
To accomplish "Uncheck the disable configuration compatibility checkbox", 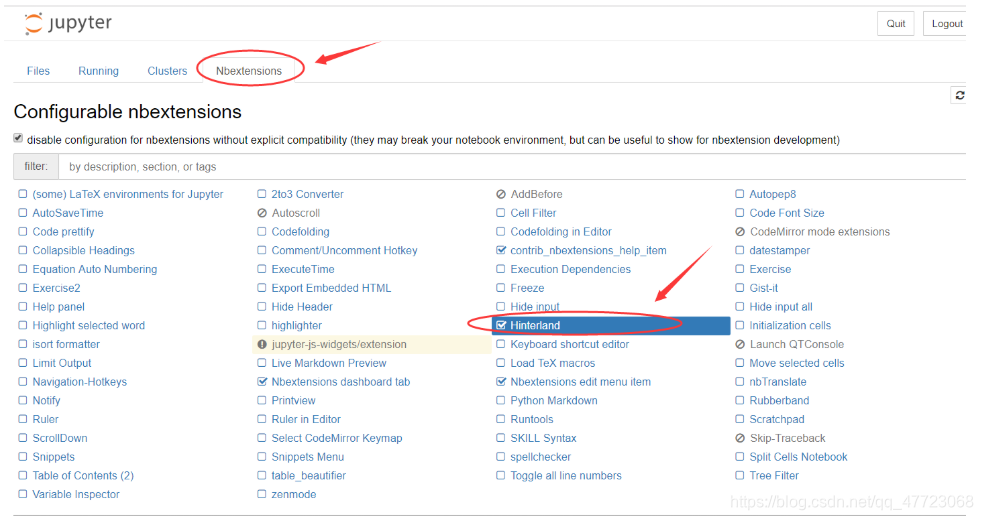I will (x=18, y=139).
